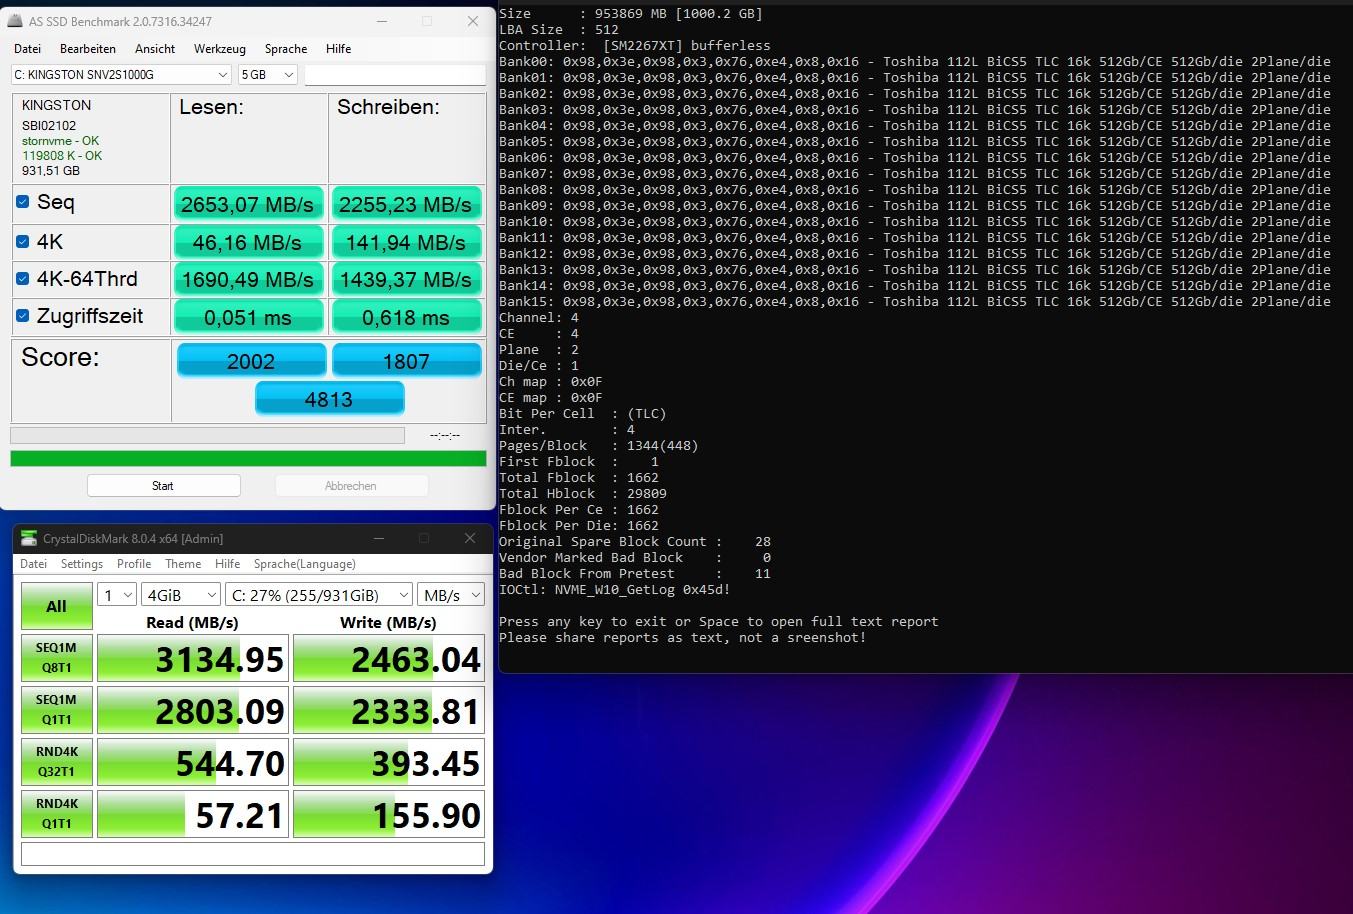Click the write score 1807
The width and height of the screenshot is (1353, 914).
(x=406, y=361)
